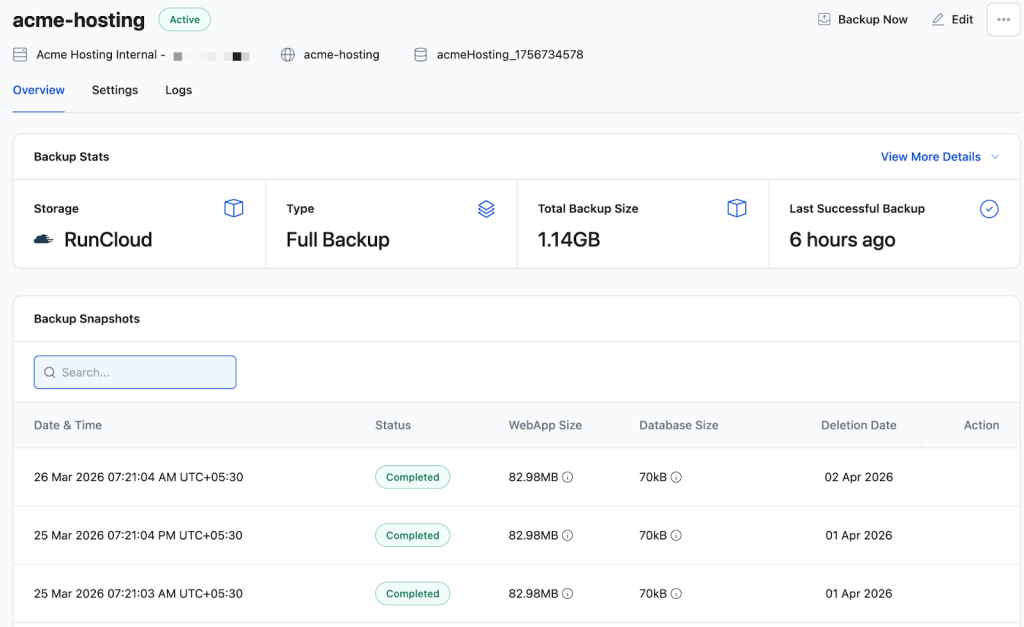Click the Total Backup Size cube icon
Image resolution: width=1024 pixels, height=627 pixels.
[x=737, y=208]
